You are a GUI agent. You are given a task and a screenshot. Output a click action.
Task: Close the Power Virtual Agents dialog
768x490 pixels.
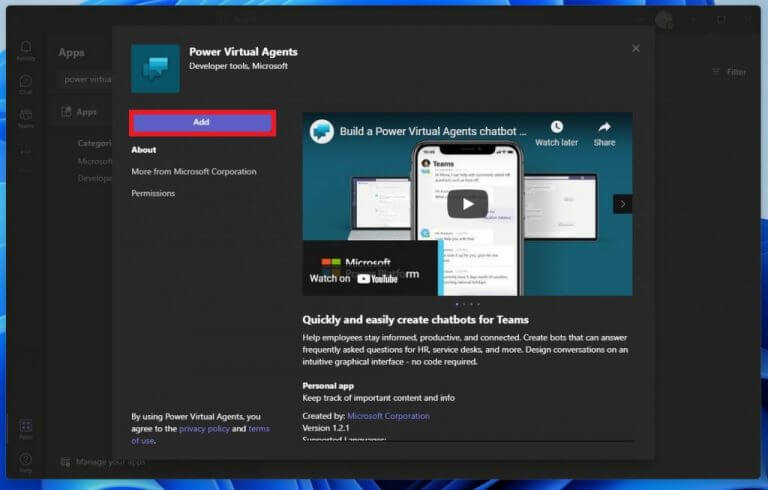pyautogui.click(x=636, y=49)
